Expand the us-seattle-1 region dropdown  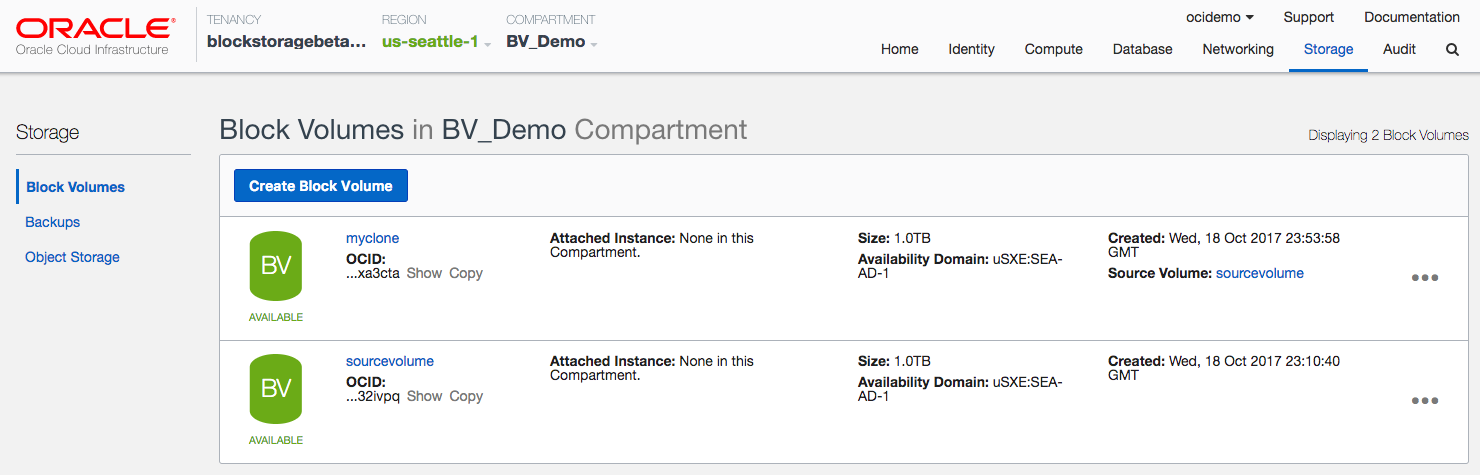436,42
